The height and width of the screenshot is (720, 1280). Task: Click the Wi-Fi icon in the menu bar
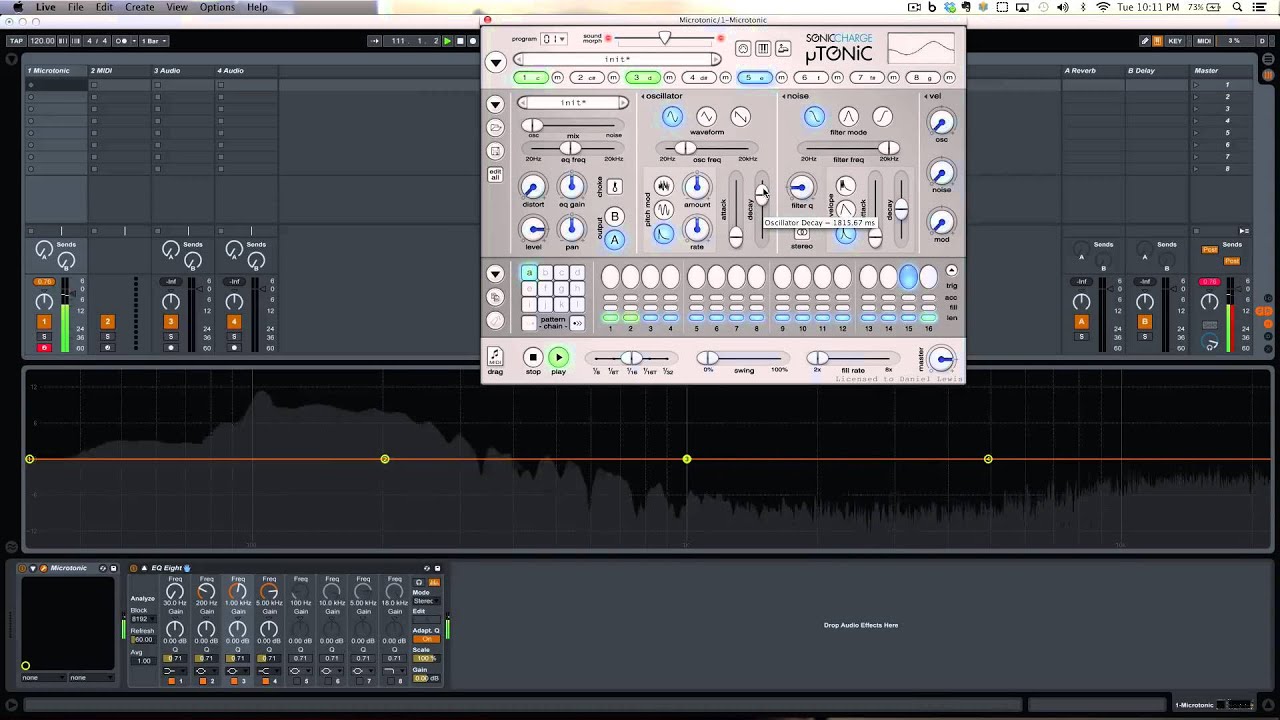[x=1103, y=7]
